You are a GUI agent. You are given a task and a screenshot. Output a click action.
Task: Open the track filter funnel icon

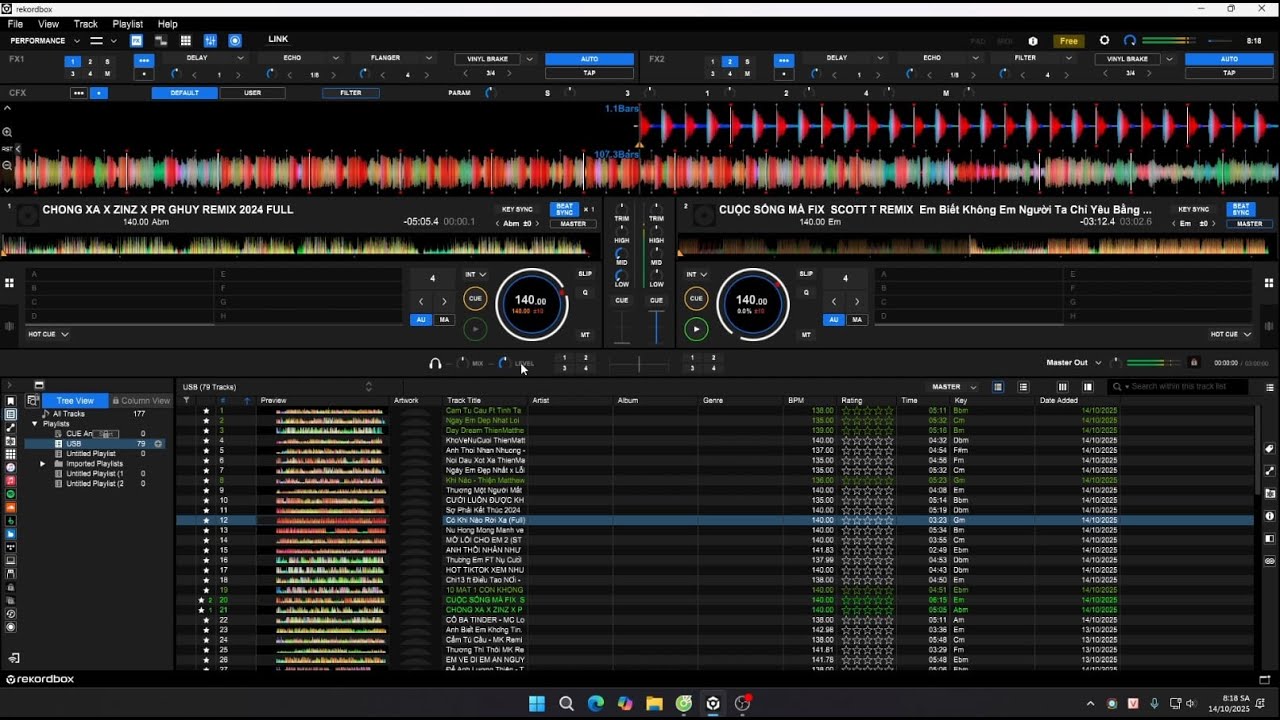click(x=186, y=400)
